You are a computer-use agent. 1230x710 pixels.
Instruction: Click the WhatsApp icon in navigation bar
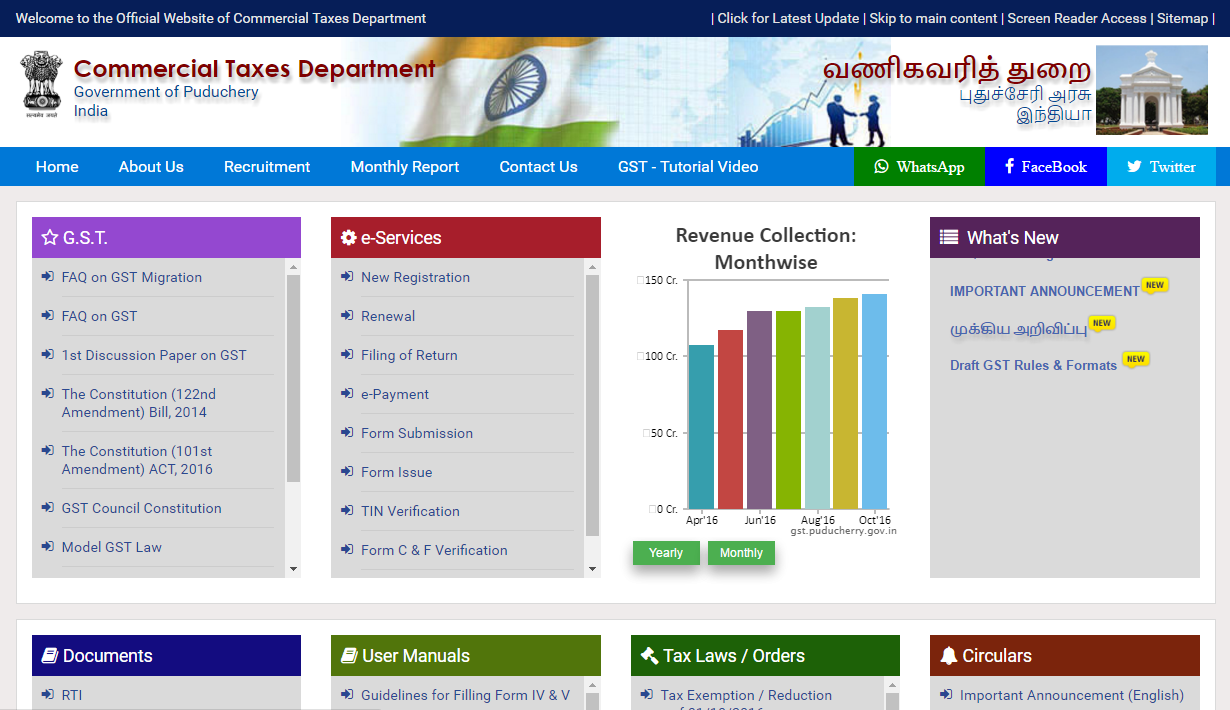tap(881, 167)
